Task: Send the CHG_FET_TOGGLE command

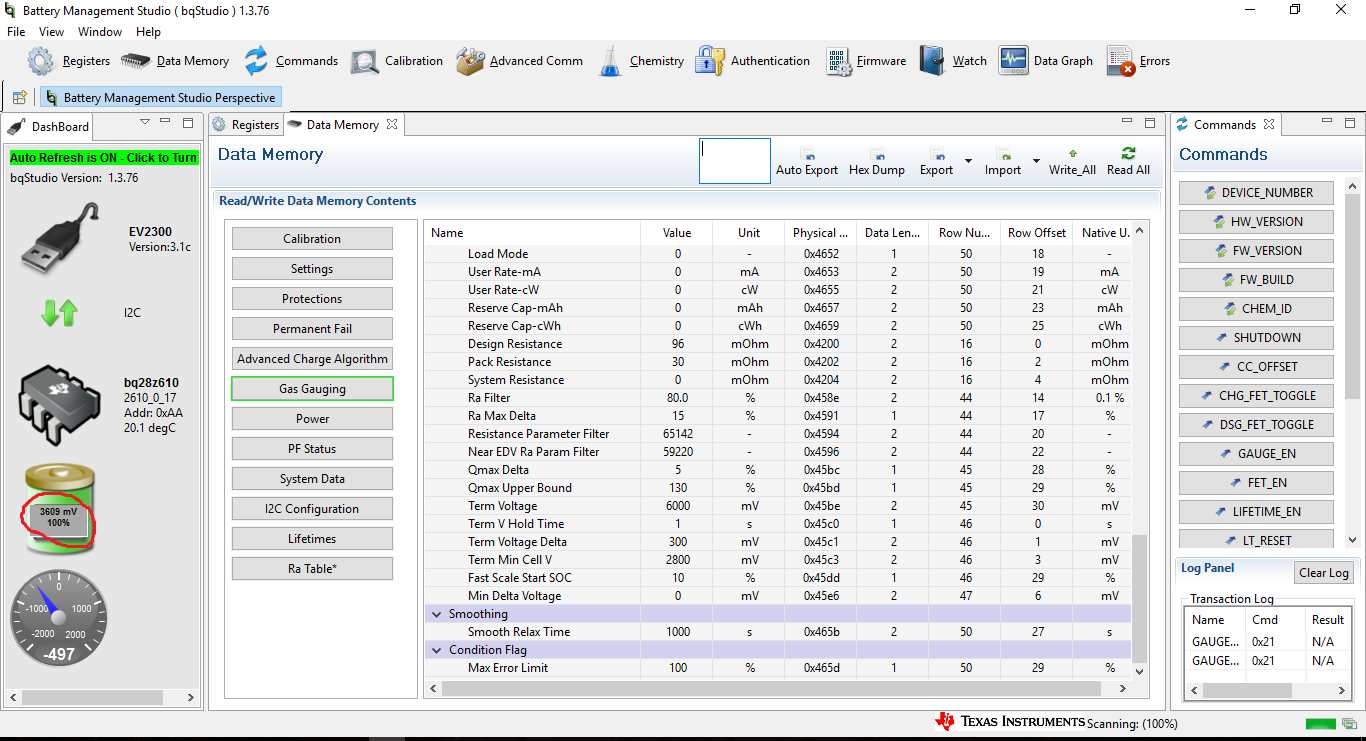Action: [x=1256, y=396]
